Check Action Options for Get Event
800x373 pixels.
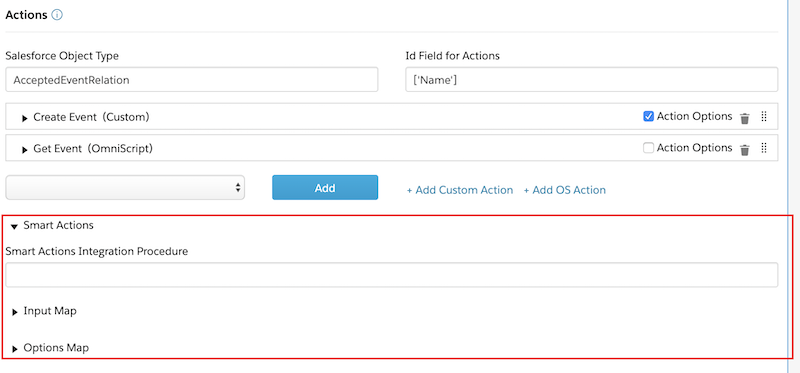(648, 148)
